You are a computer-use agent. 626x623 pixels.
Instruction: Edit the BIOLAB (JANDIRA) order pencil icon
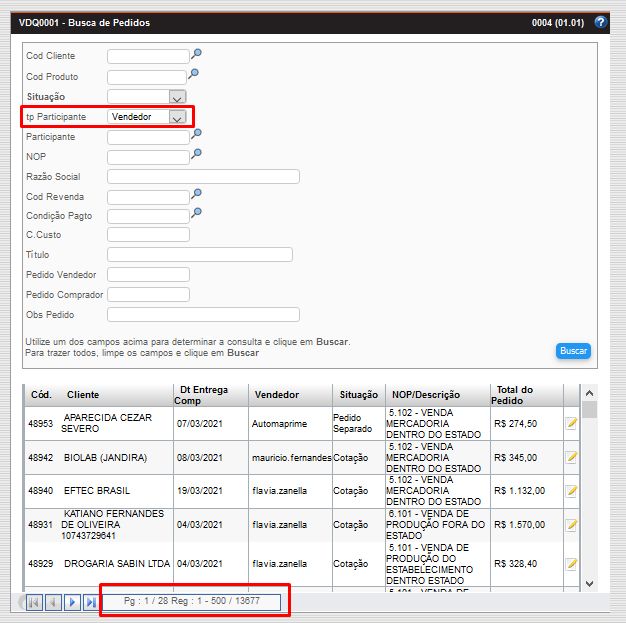pos(572,457)
